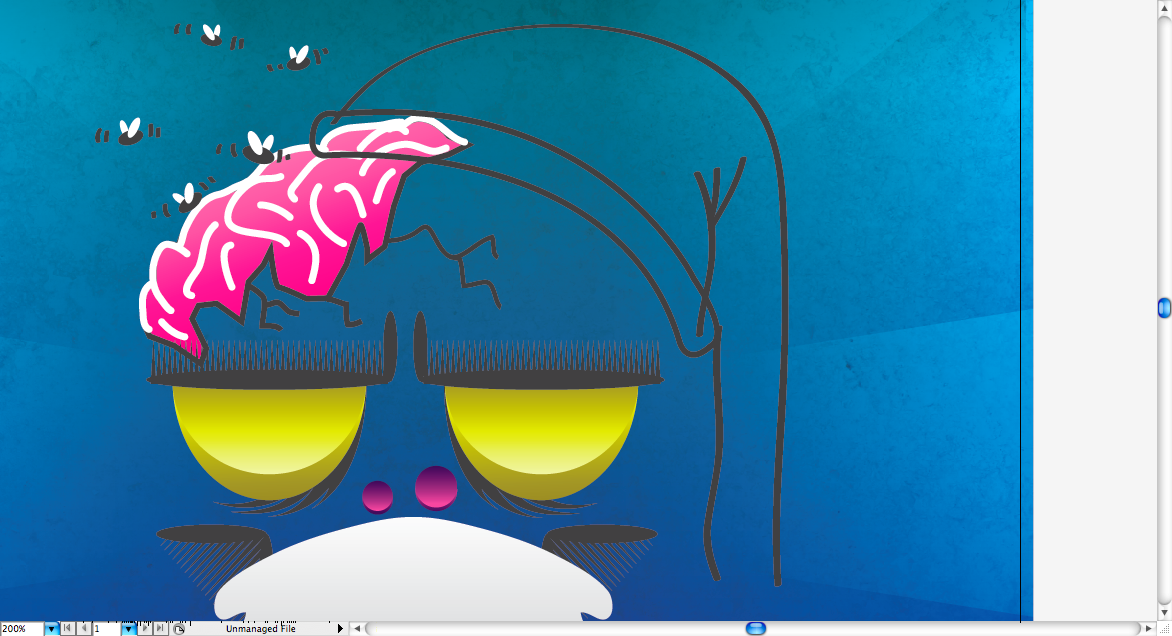Click the horizontal scrollbar right arrow
This screenshot has width=1172, height=636.
(x=1149, y=629)
